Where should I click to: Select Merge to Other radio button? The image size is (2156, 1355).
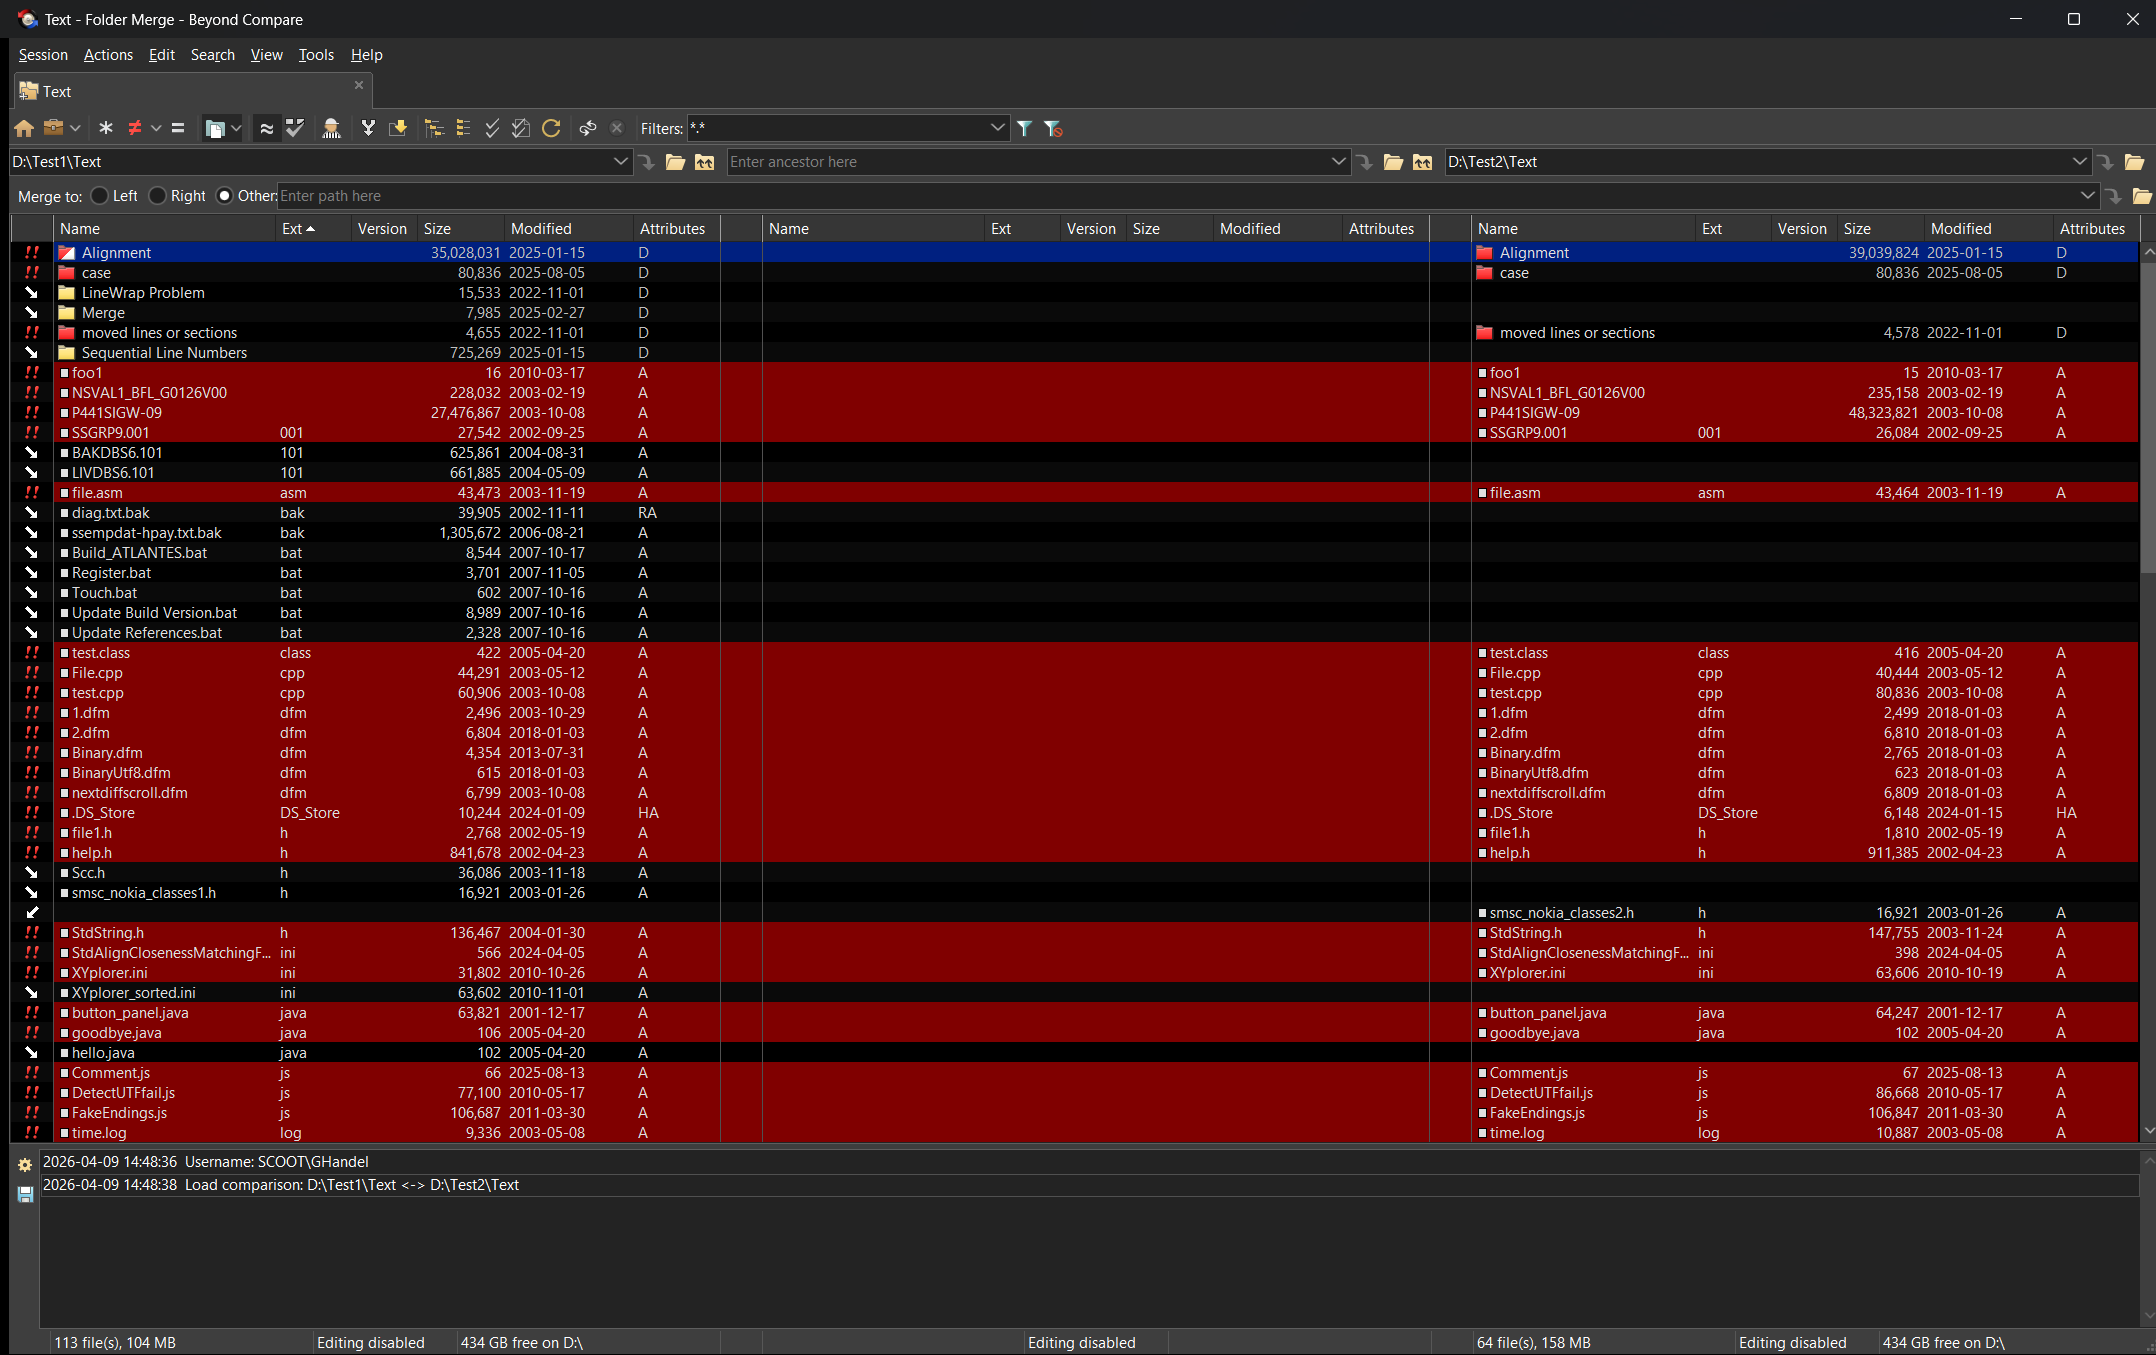click(x=224, y=196)
